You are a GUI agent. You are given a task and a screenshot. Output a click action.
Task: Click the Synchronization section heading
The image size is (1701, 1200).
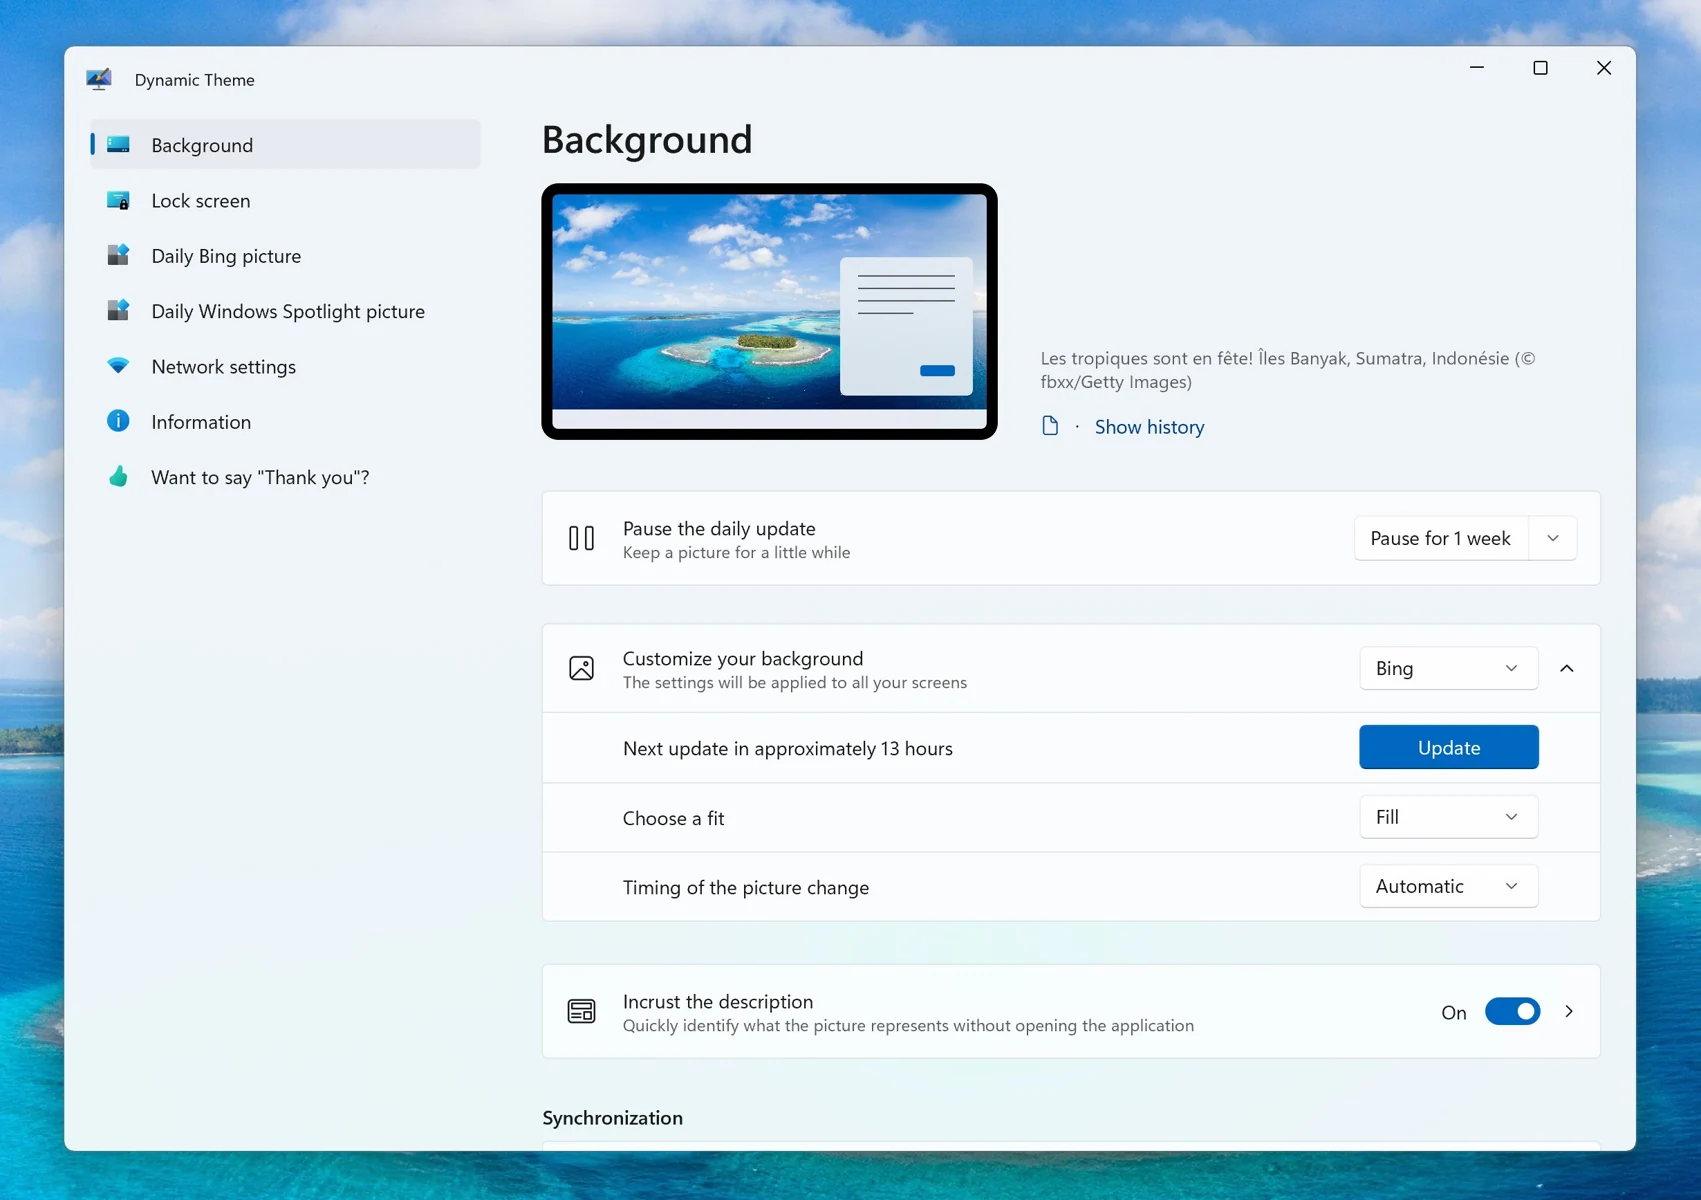pos(612,1118)
